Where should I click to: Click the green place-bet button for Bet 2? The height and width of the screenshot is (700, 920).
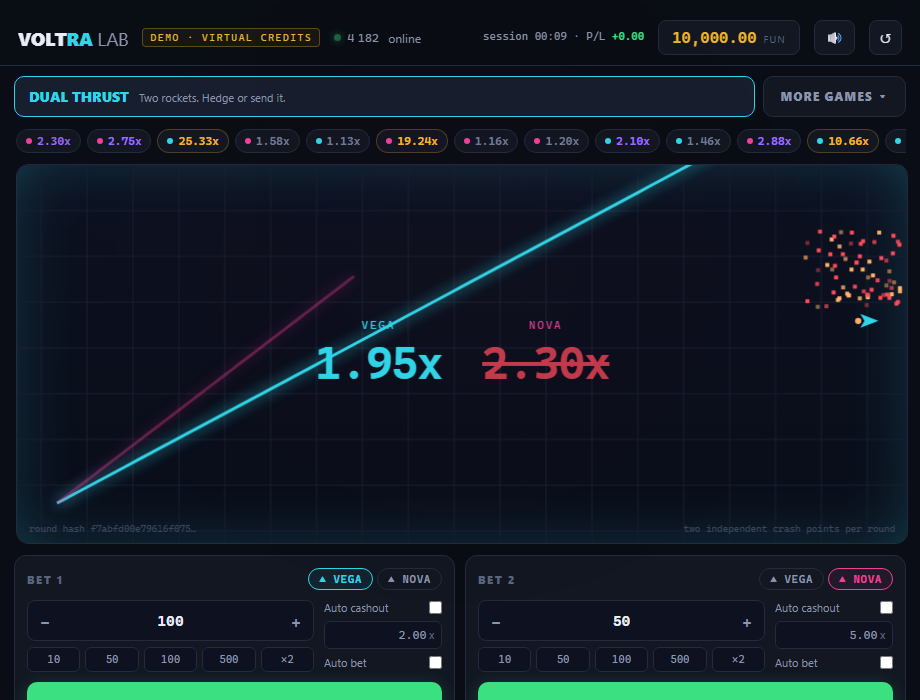point(685,691)
